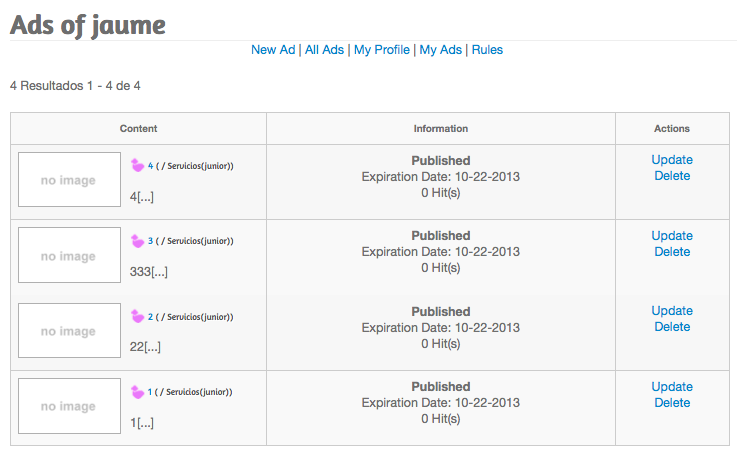Open the New Ad page

(x=273, y=50)
